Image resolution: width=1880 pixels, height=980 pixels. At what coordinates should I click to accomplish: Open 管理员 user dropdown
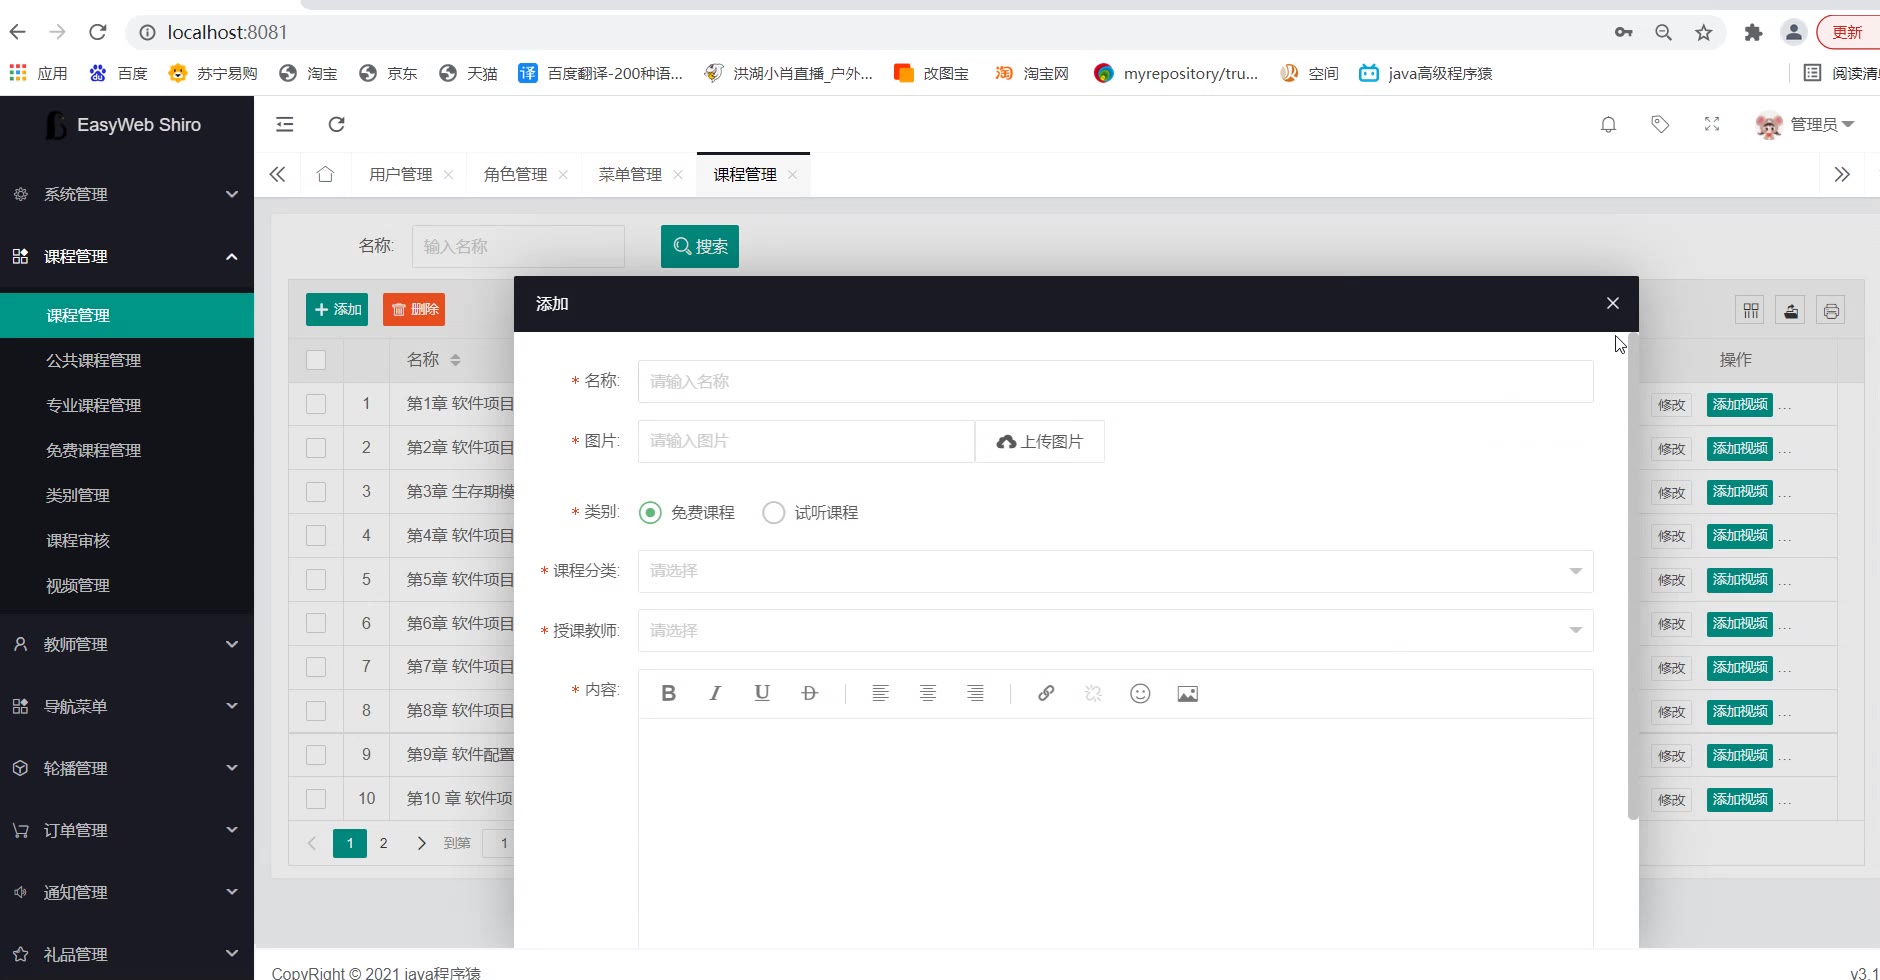(1805, 125)
